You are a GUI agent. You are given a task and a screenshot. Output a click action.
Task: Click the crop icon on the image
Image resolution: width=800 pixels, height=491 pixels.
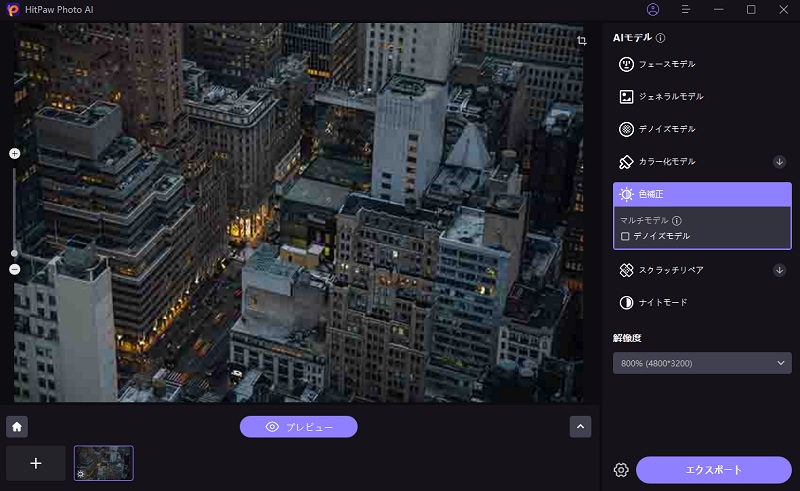point(582,41)
